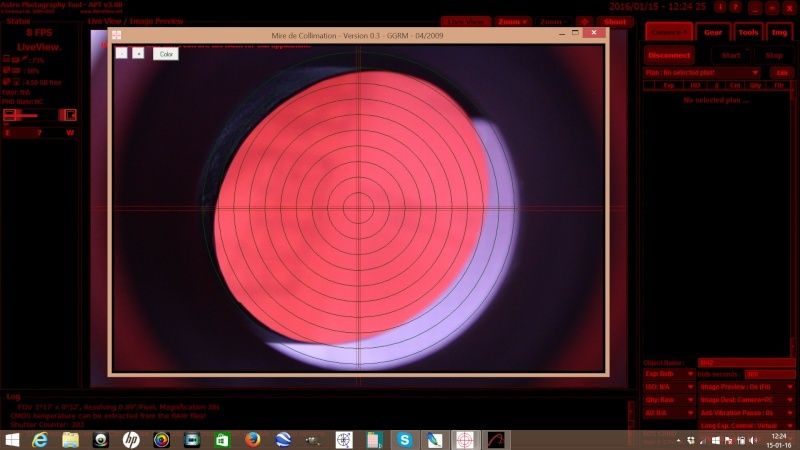Screen dimensions: 800x450
Task: Switch to Mire de Collimation target icon in taskbar
Action: pos(465,440)
